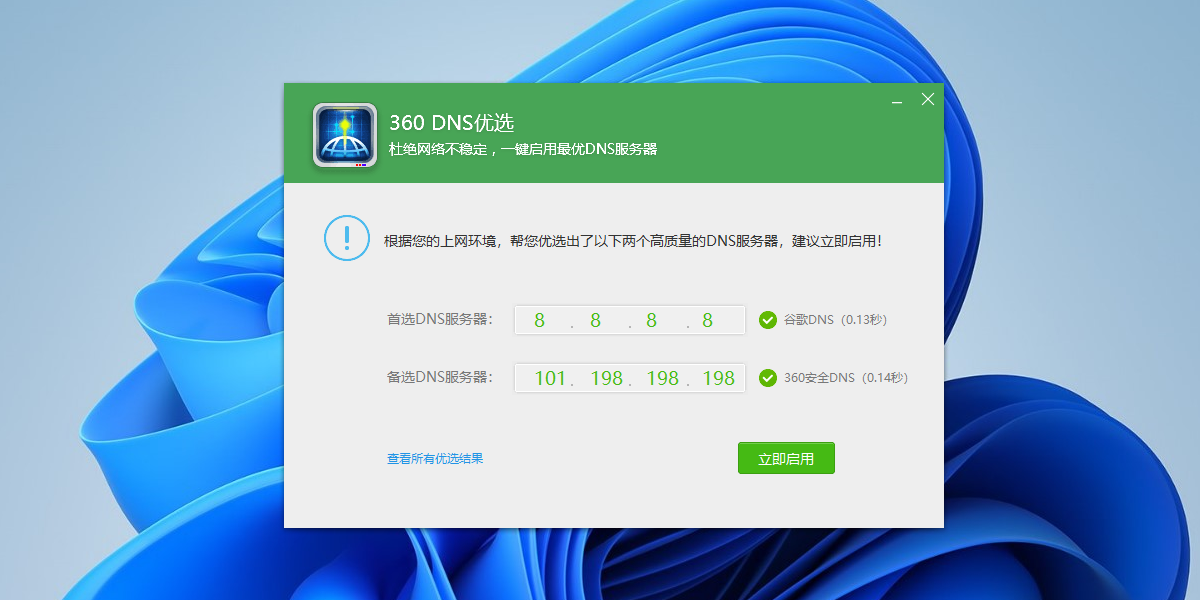Select the 360 DNS优选 title text

click(x=451, y=123)
